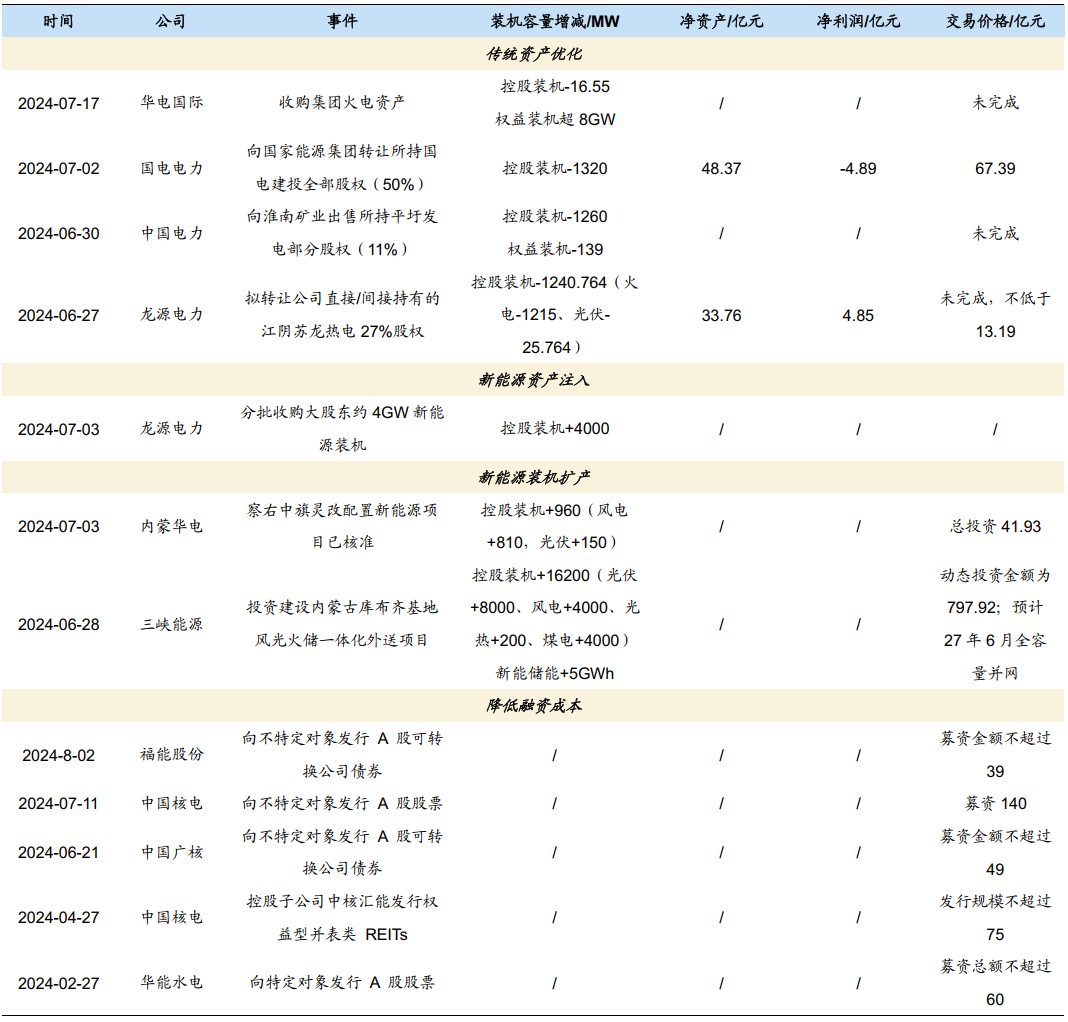Select the transaction price 67.39 cell
The image size is (1068, 1022).
click(995, 168)
